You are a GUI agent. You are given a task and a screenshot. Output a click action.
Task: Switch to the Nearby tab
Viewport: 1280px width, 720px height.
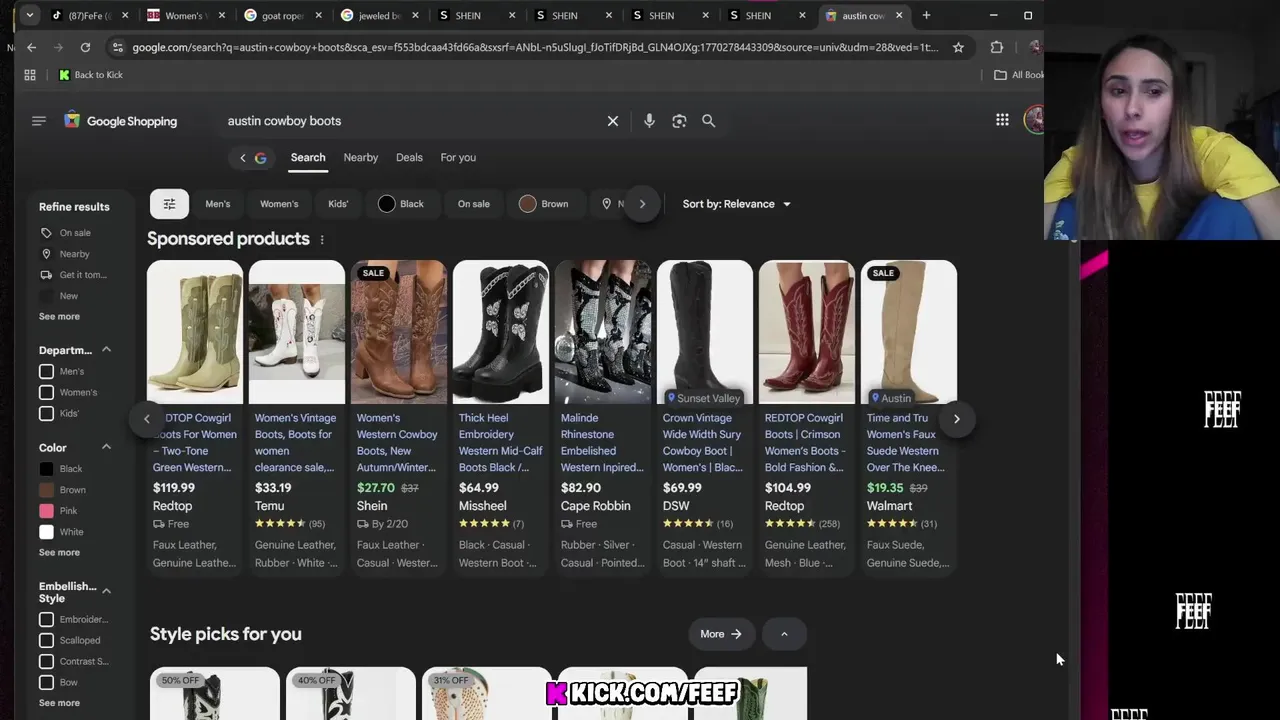tap(361, 158)
